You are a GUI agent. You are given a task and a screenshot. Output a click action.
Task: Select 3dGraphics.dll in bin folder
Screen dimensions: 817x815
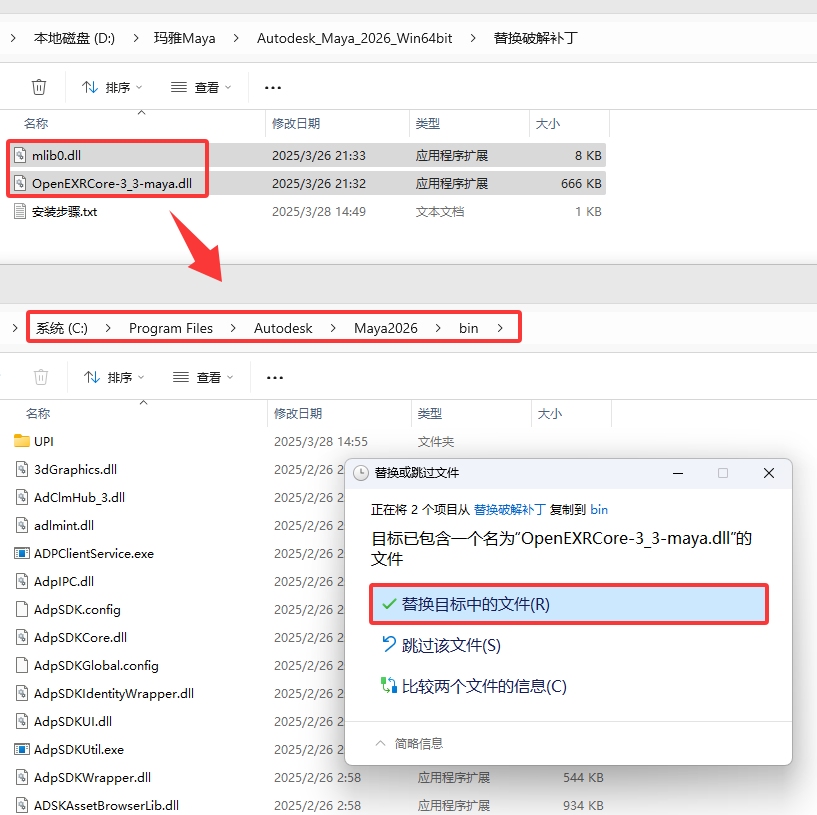coord(76,470)
